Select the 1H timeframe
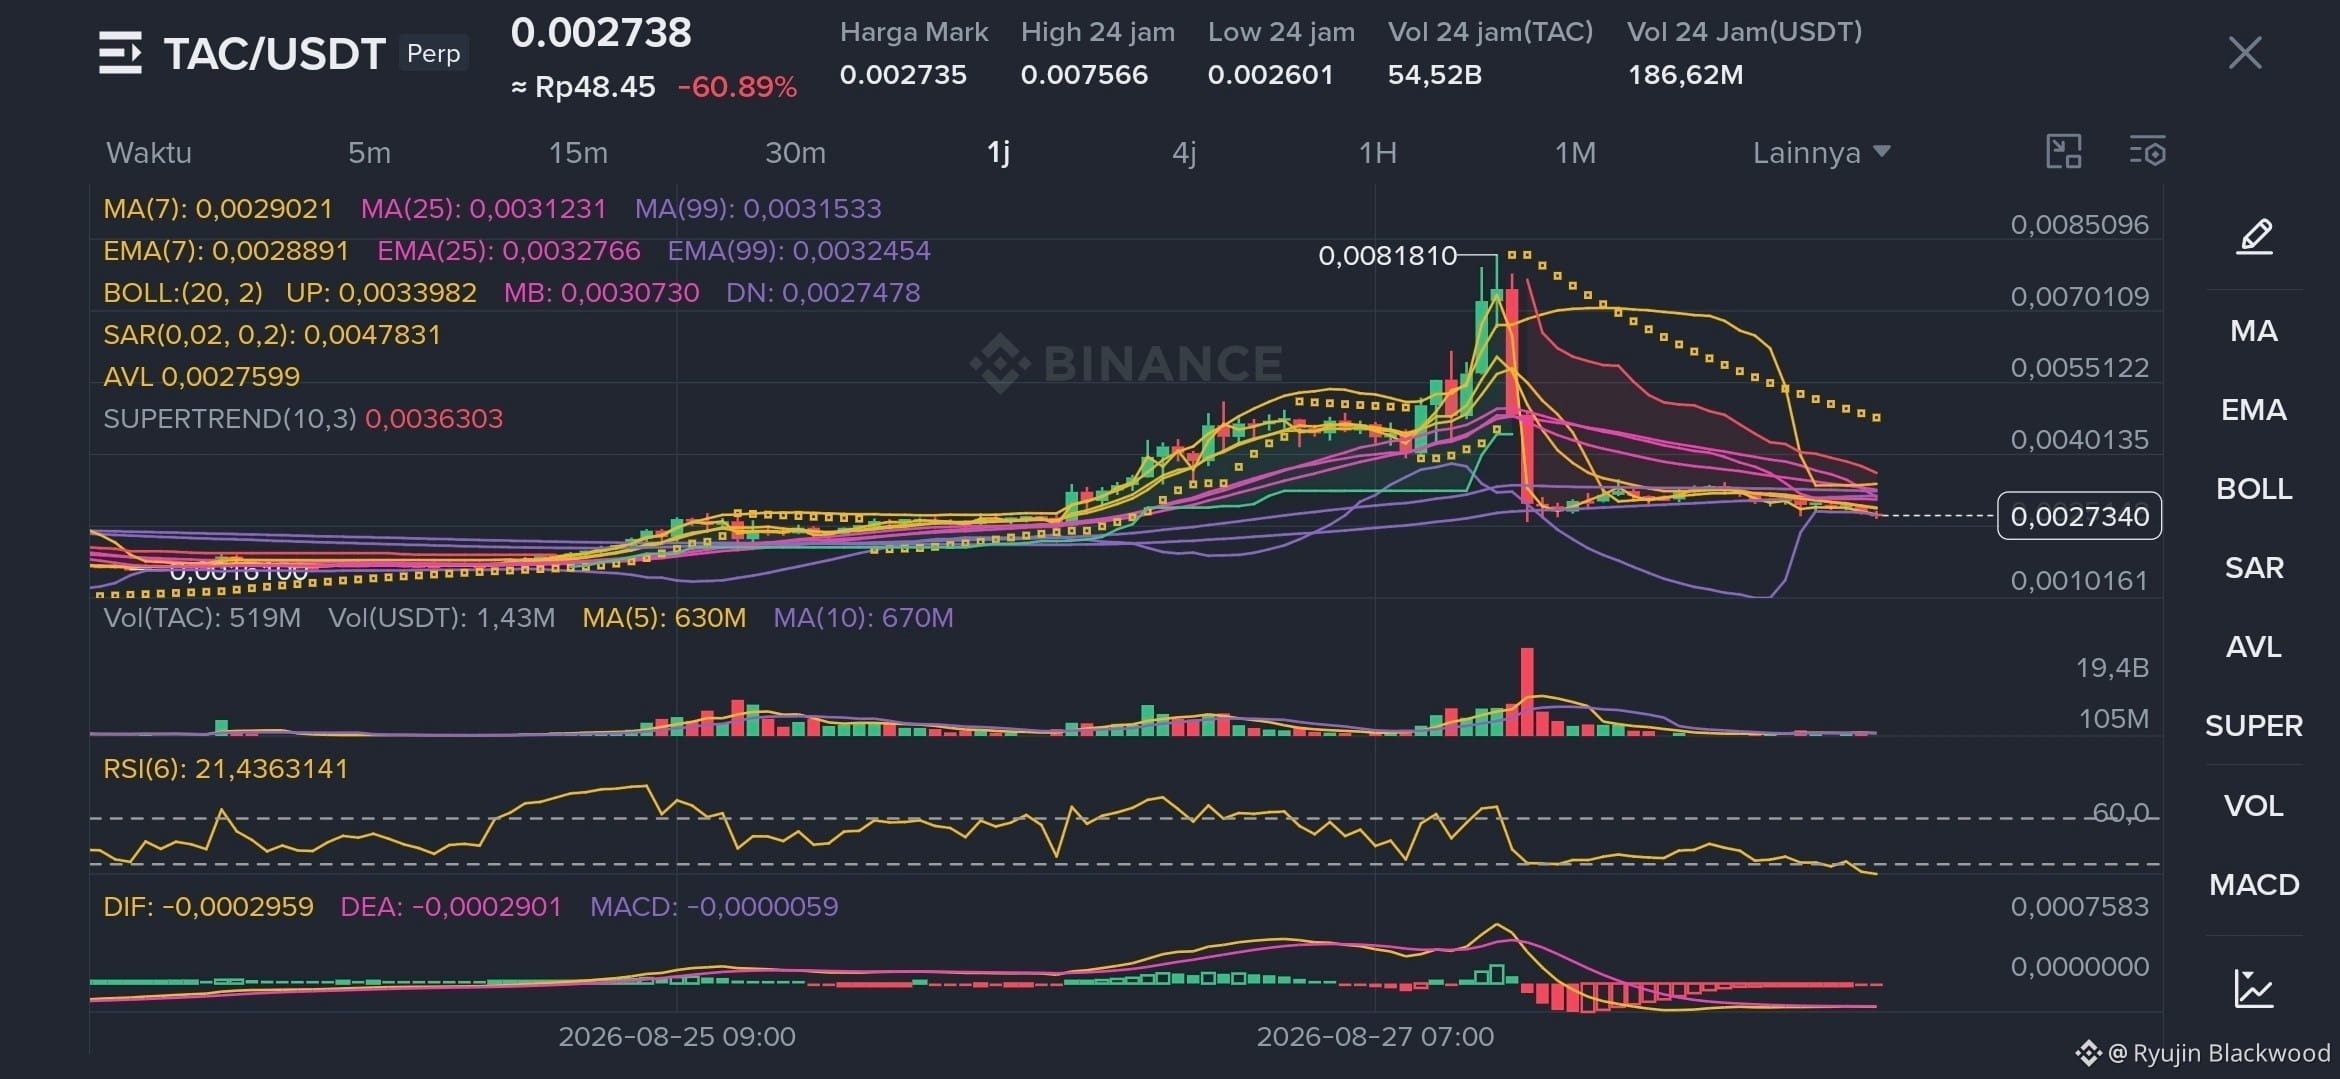This screenshot has height=1079, width=2340. [x=1377, y=153]
